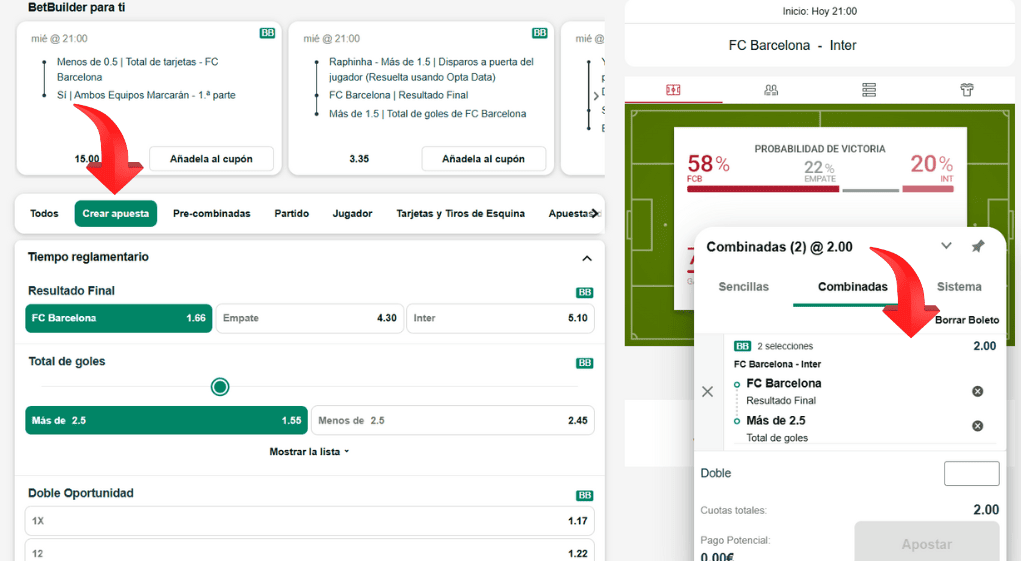Open Tarjetas y Tiros de Esquina tab
Screen dimensions: 1021x561
tap(460, 213)
